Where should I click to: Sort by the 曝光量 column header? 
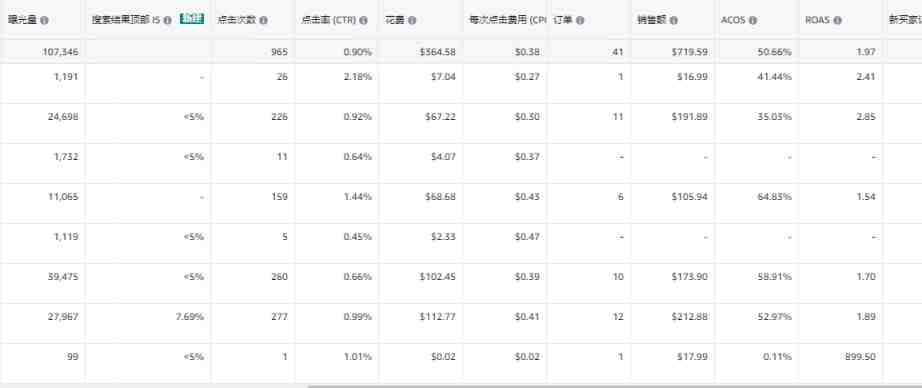click(22, 21)
